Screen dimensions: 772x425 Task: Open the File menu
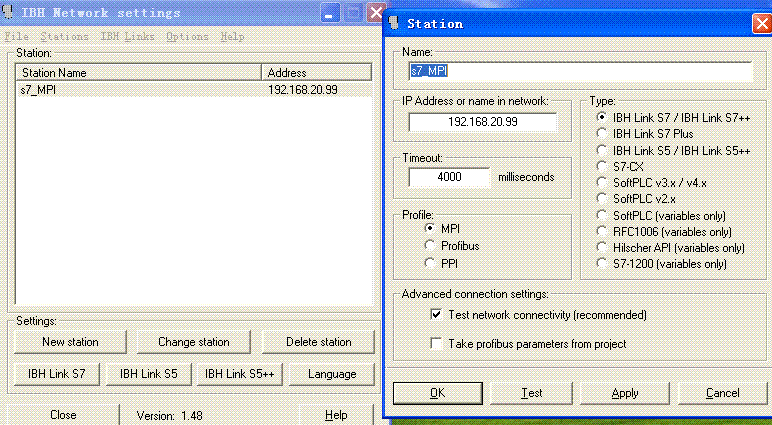pyautogui.click(x=16, y=36)
